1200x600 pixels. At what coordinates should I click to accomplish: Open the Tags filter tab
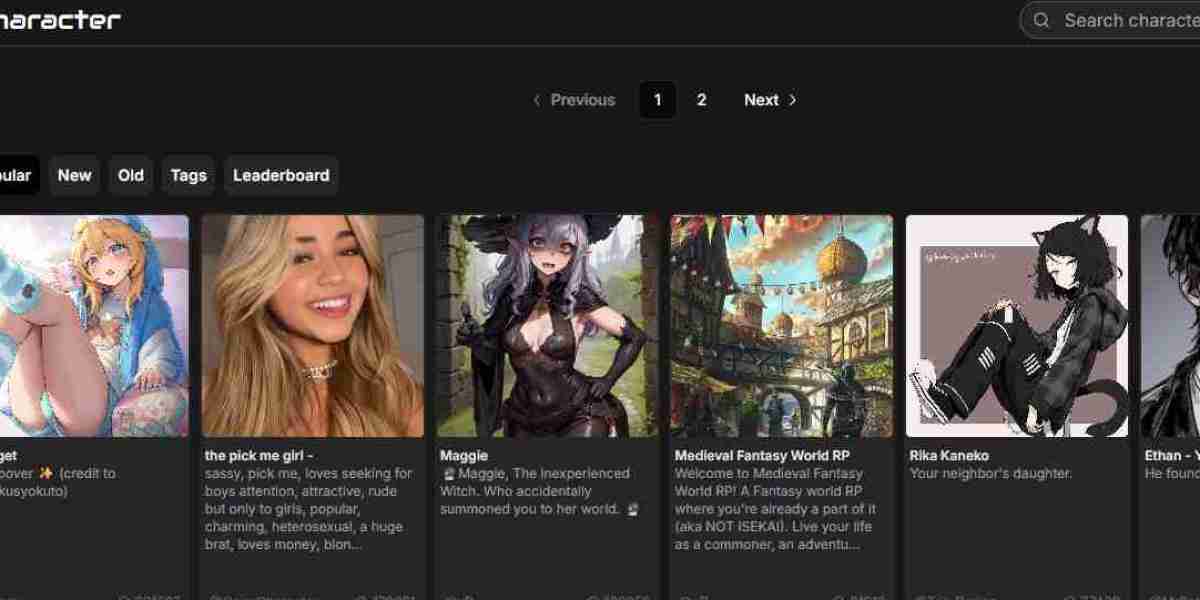188,175
